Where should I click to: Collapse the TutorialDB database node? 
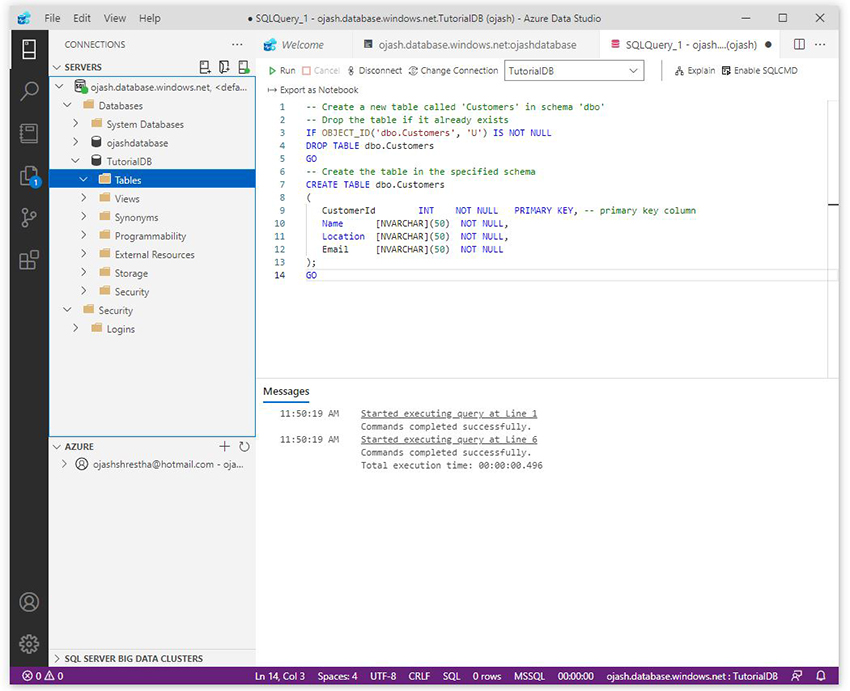pyautogui.click(x=76, y=162)
